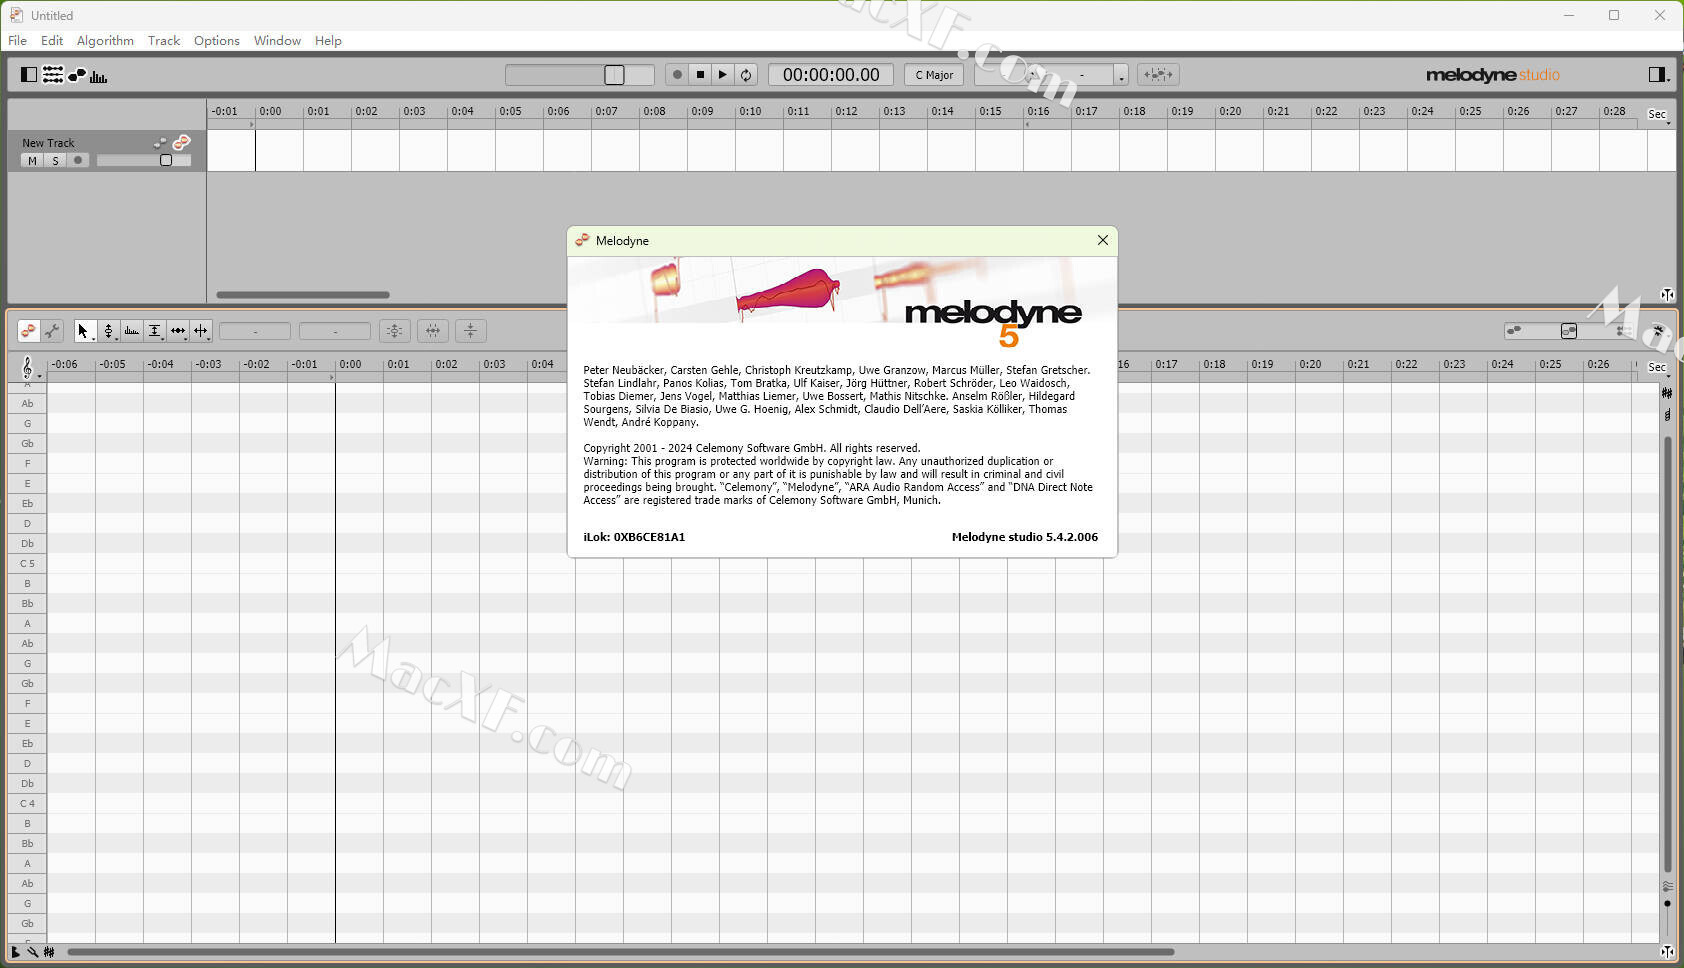Open the right pane layout dropdown
Image resolution: width=1684 pixels, height=968 pixels.
point(1658,75)
